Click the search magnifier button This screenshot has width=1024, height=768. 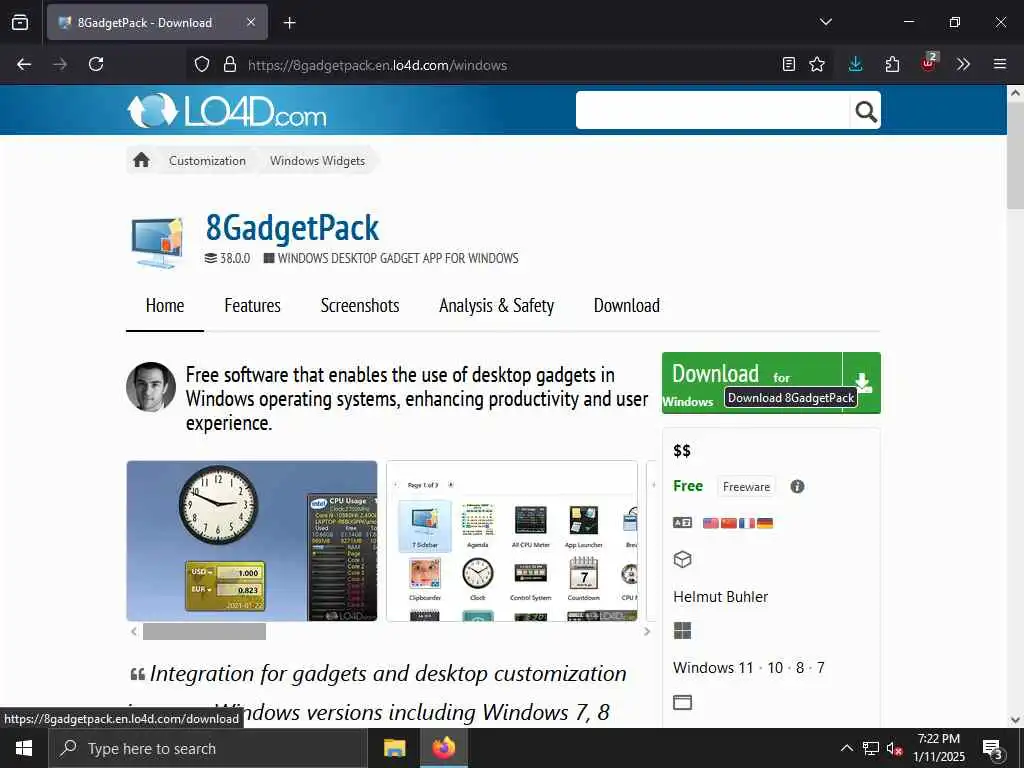[865, 111]
